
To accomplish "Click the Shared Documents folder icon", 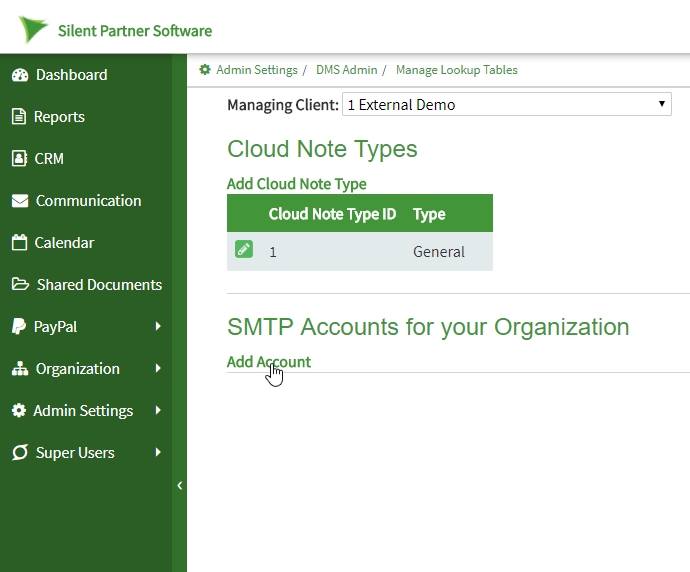I will click(x=20, y=285).
